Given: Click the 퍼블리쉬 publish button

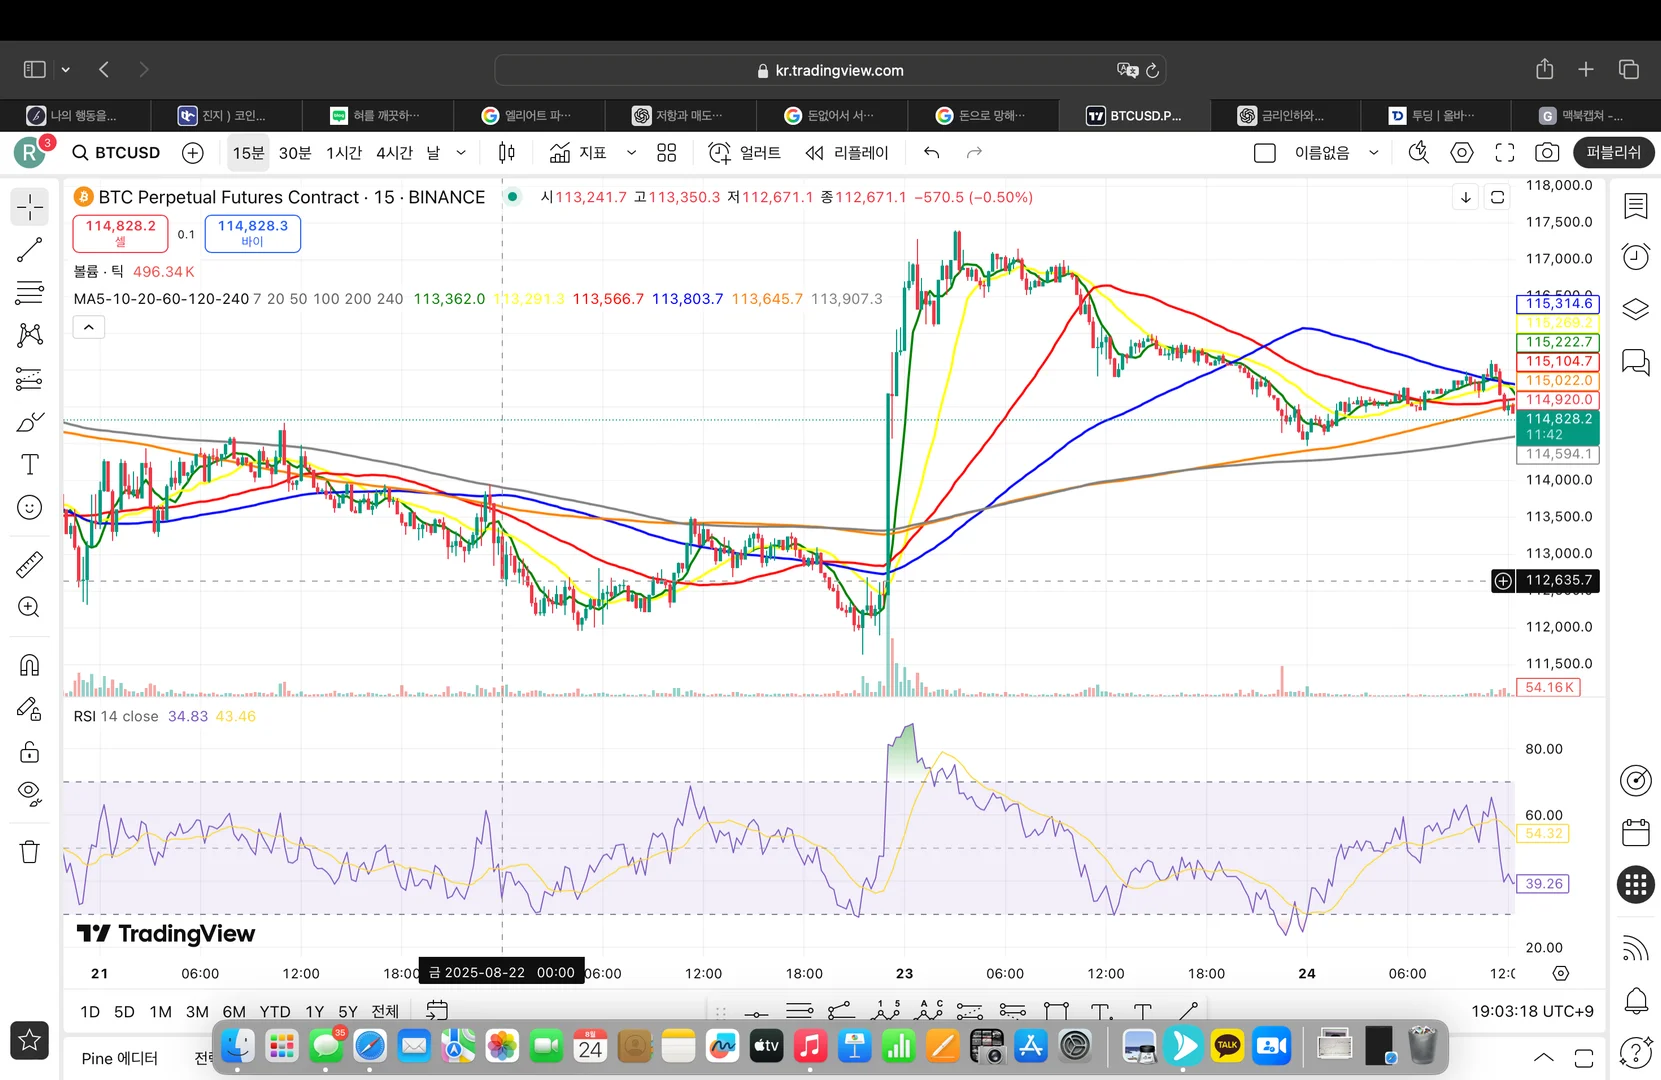Looking at the screenshot, I should pos(1613,153).
